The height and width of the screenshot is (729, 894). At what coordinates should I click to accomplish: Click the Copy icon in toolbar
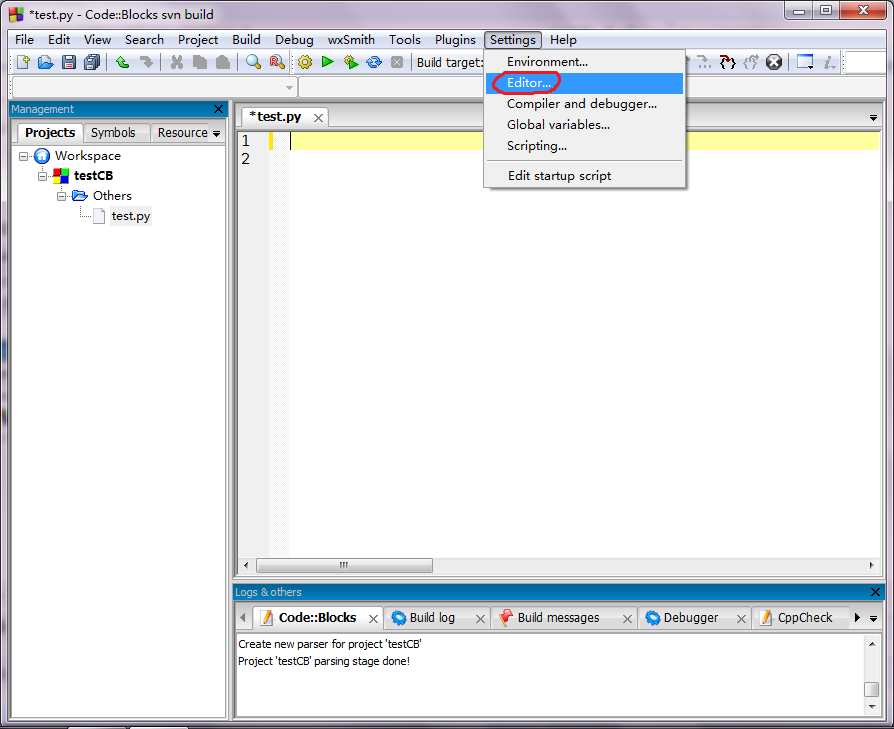(200, 62)
